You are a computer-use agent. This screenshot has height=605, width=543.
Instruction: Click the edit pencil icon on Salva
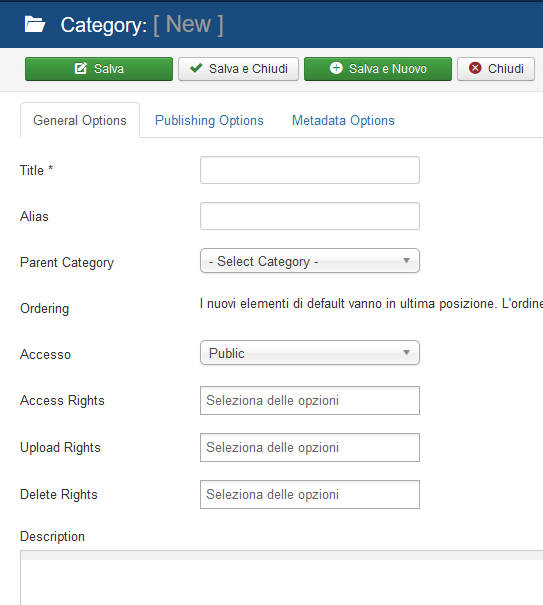click(x=81, y=68)
